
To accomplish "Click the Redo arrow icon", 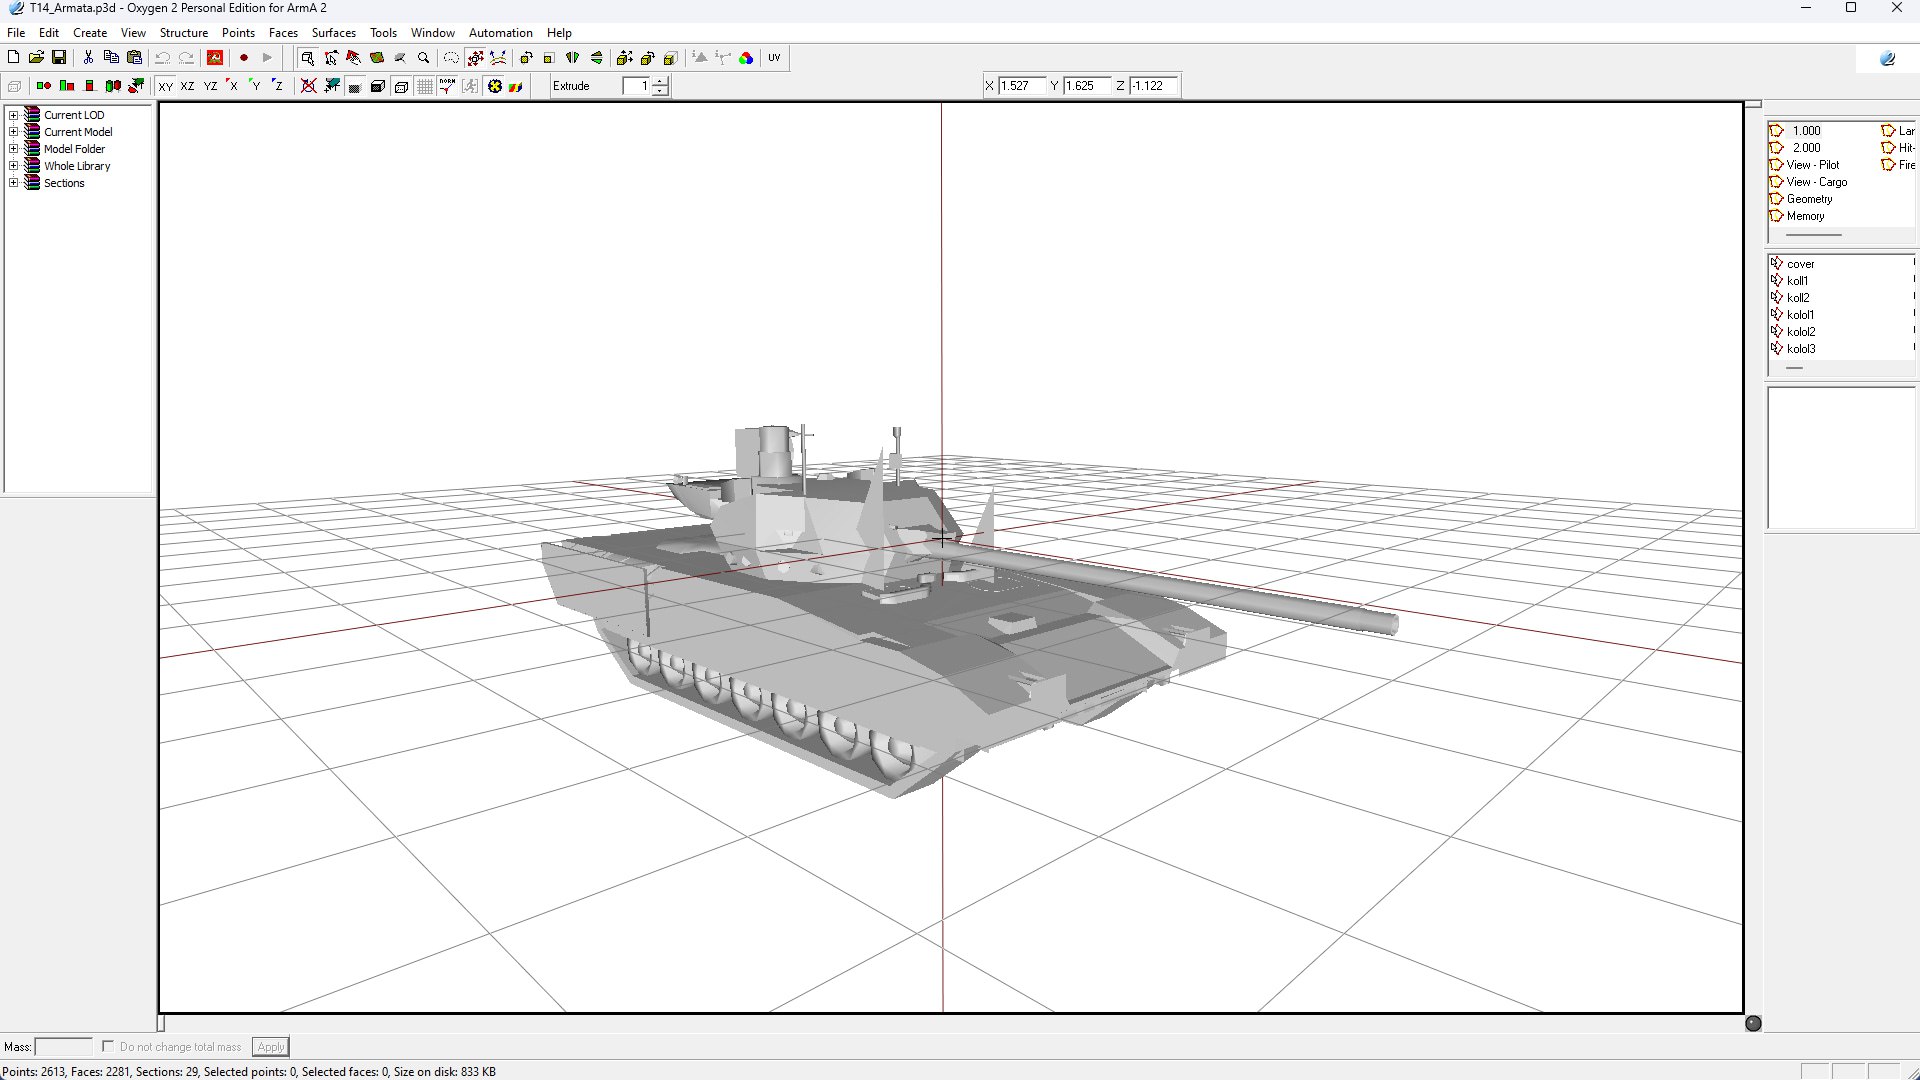I will click(x=186, y=58).
